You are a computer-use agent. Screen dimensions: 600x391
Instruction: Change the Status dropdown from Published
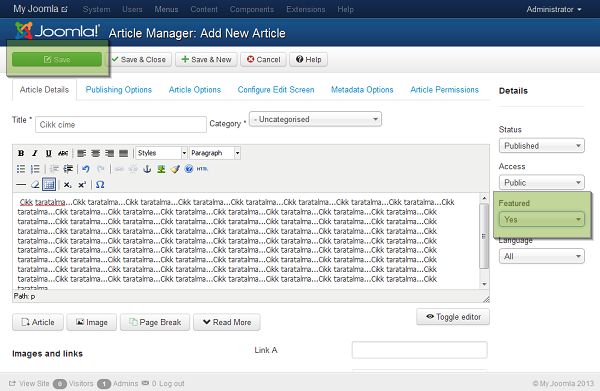click(541, 145)
